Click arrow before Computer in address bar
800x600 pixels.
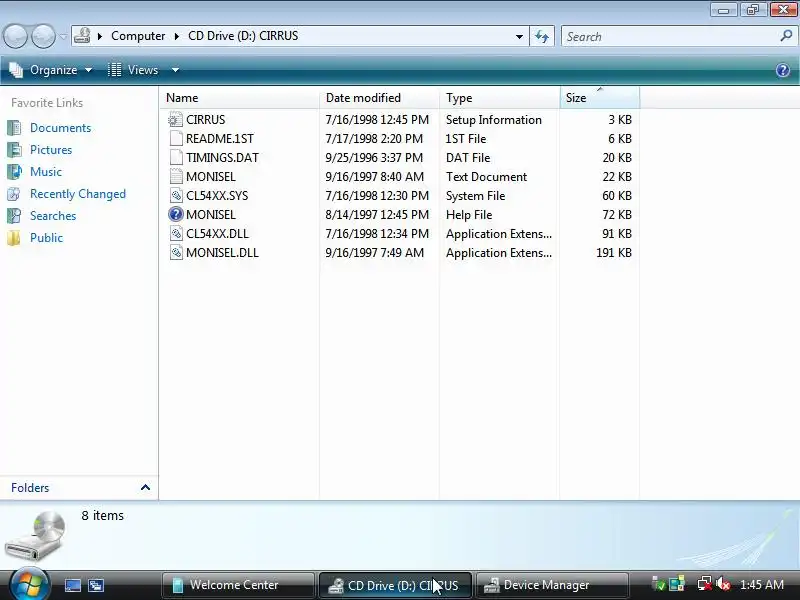pyautogui.click(x=100, y=36)
